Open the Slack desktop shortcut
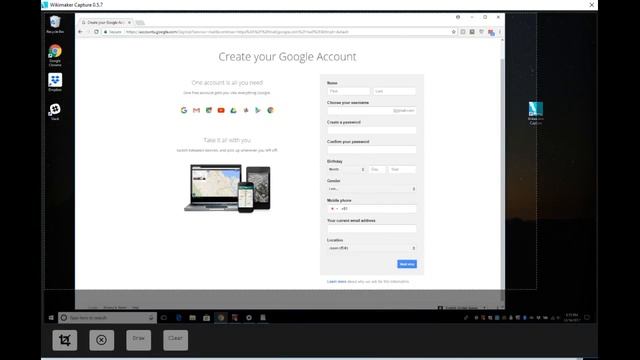Screen dimensions: 640x360 [x=55, y=111]
